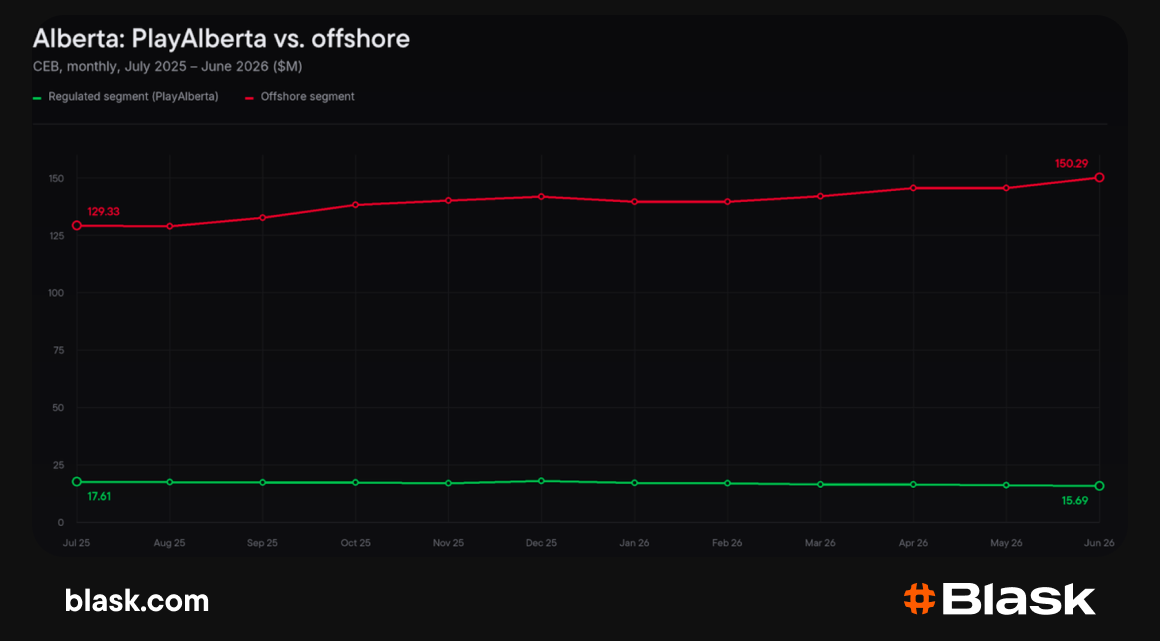The image size is (1160, 642).
Task: Click the 75 y-axis label
Action: (59, 351)
